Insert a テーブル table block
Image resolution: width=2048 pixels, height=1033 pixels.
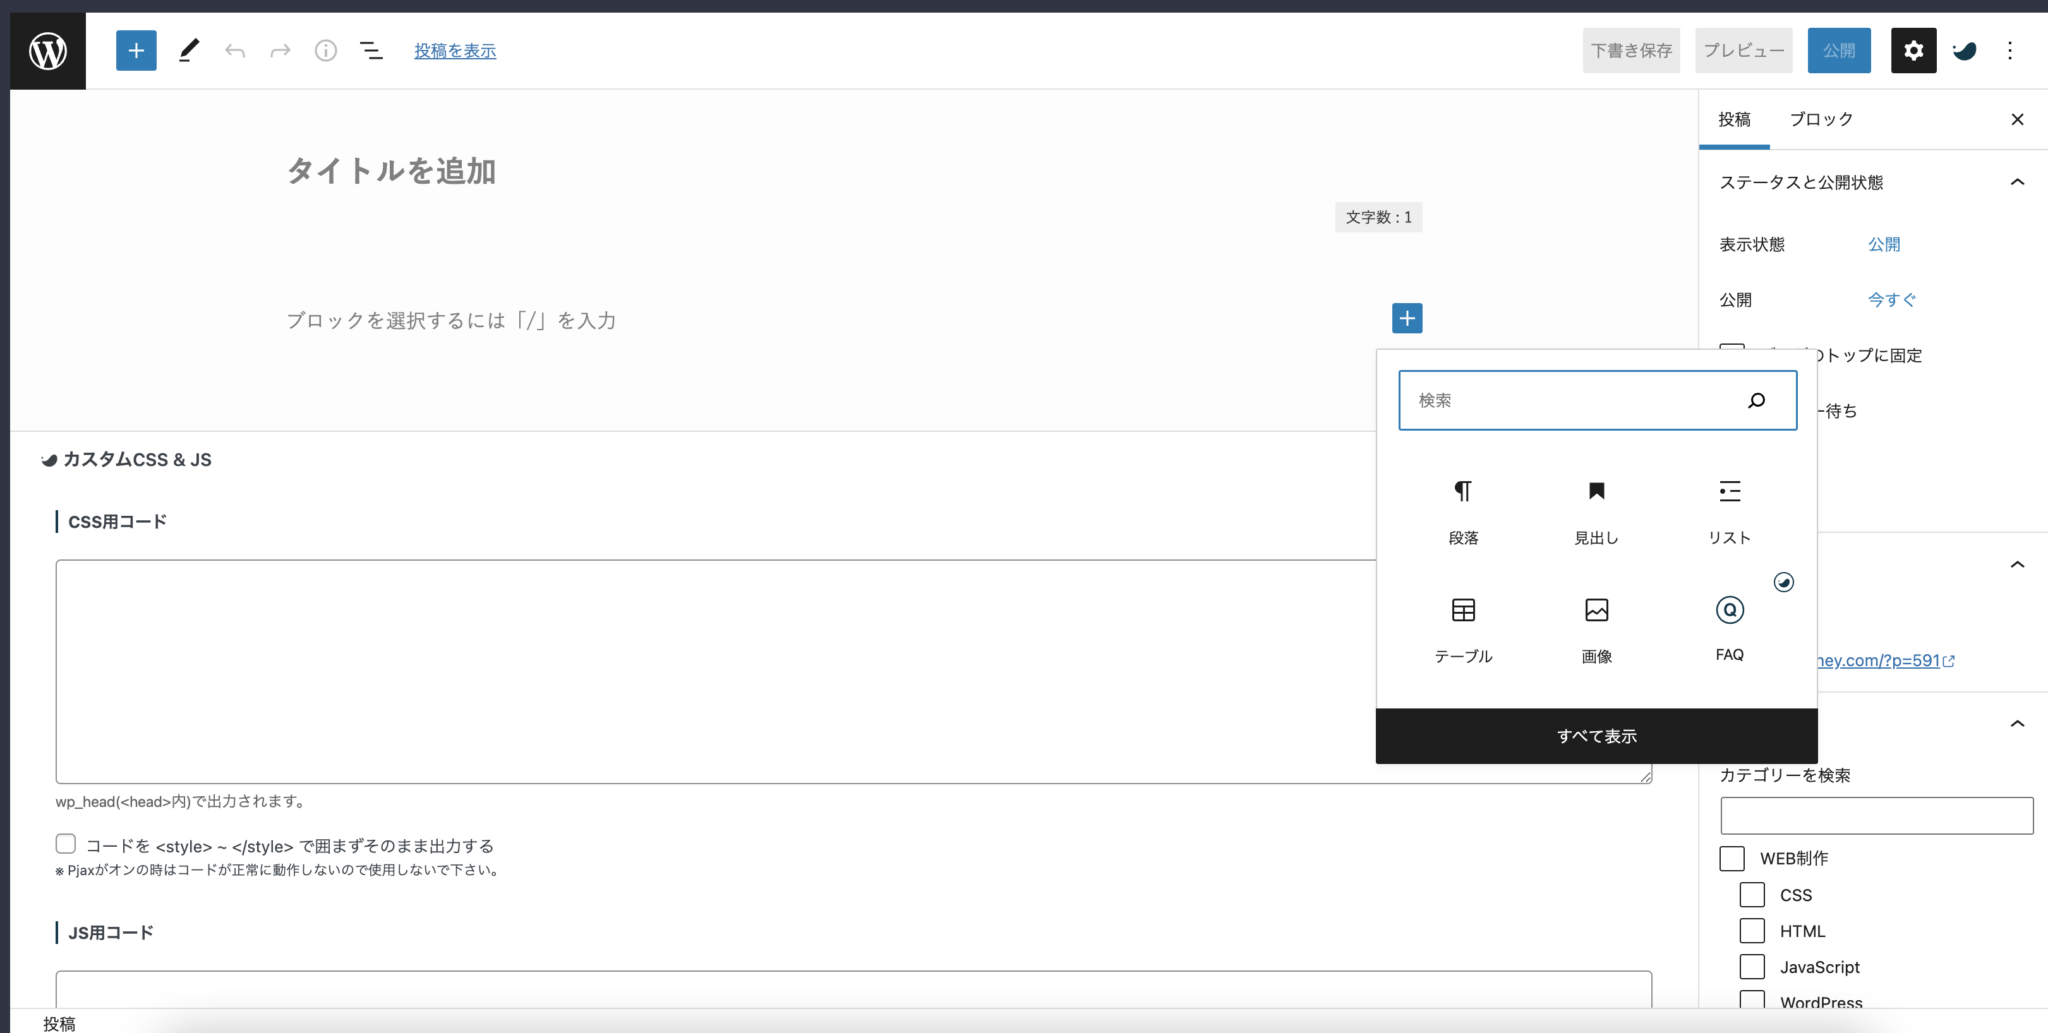coord(1463,629)
